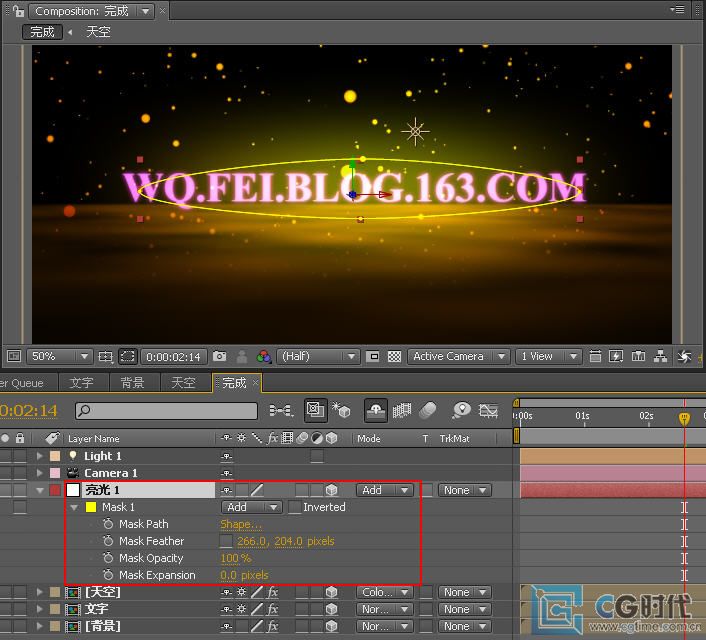Click the Mask Opacity 100% value
Viewport: 706px width, 640px height.
tap(235, 558)
